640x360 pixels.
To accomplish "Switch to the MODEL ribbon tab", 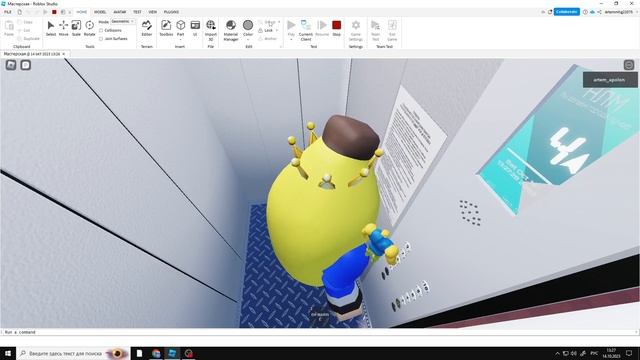I will tap(100, 12).
